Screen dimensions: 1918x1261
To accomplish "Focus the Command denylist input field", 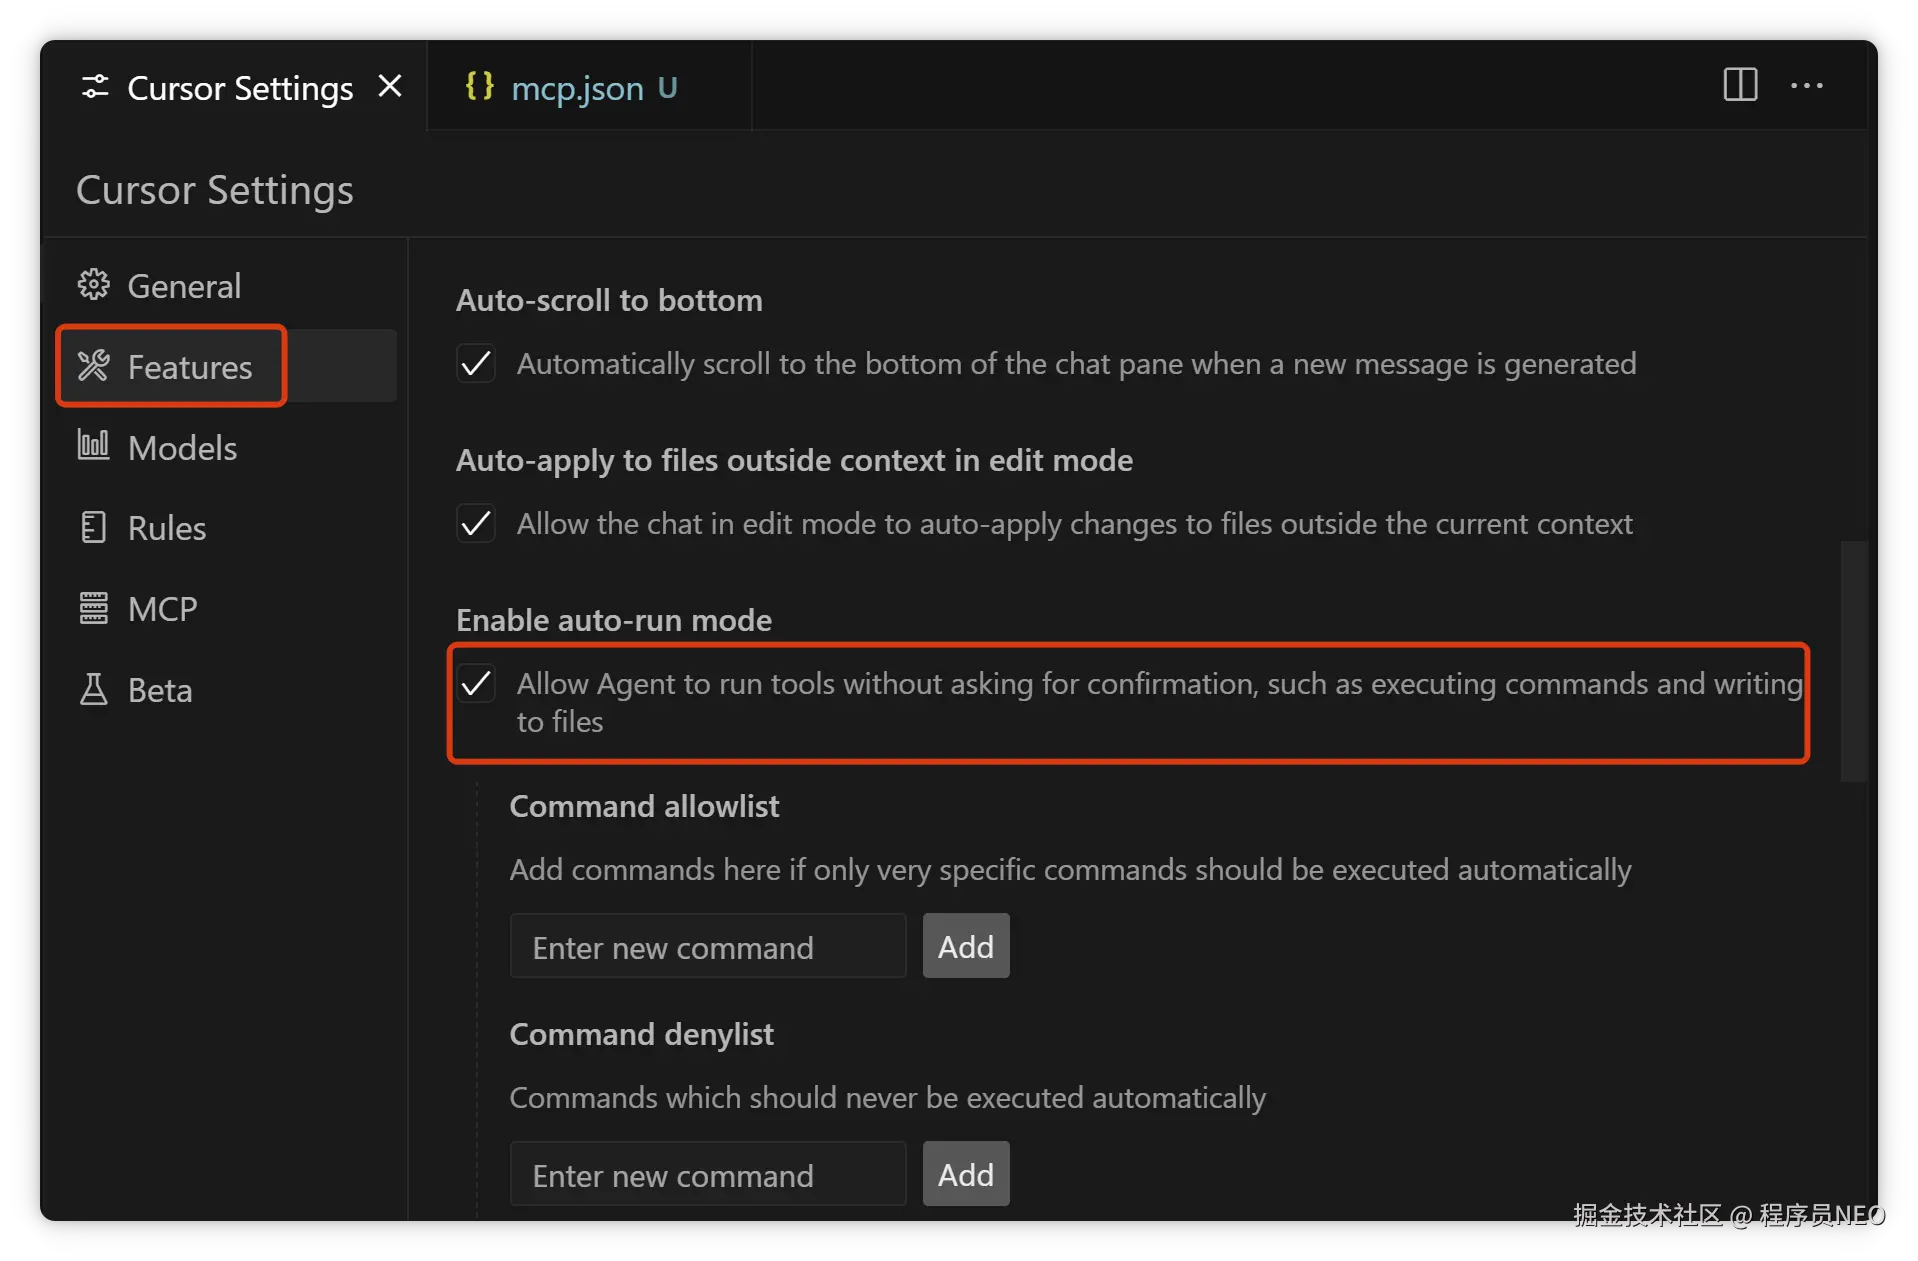I will tap(707, 1174).
